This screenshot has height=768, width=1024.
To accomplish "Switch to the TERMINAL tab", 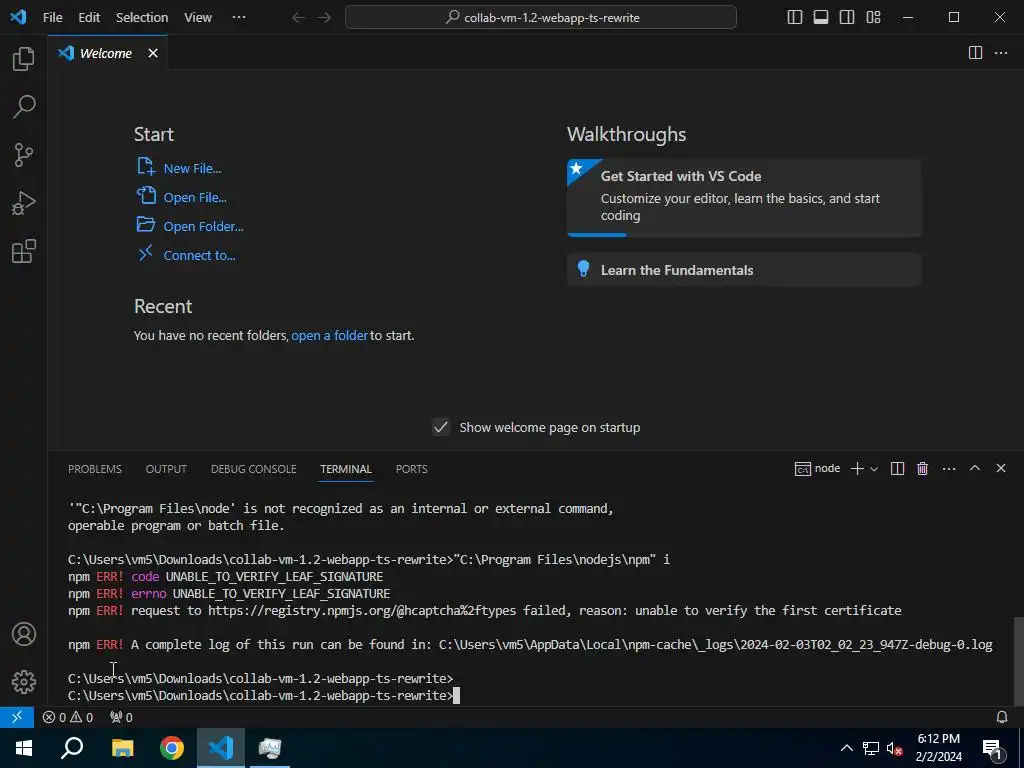I will point(346,469).
